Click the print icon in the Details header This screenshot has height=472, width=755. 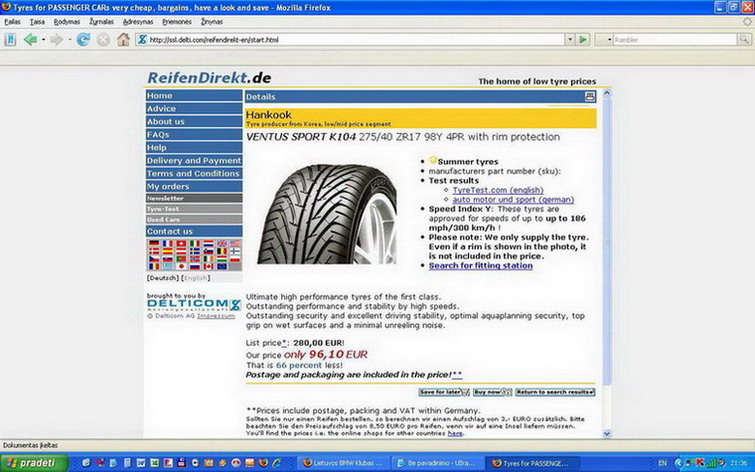click(590, 96)
